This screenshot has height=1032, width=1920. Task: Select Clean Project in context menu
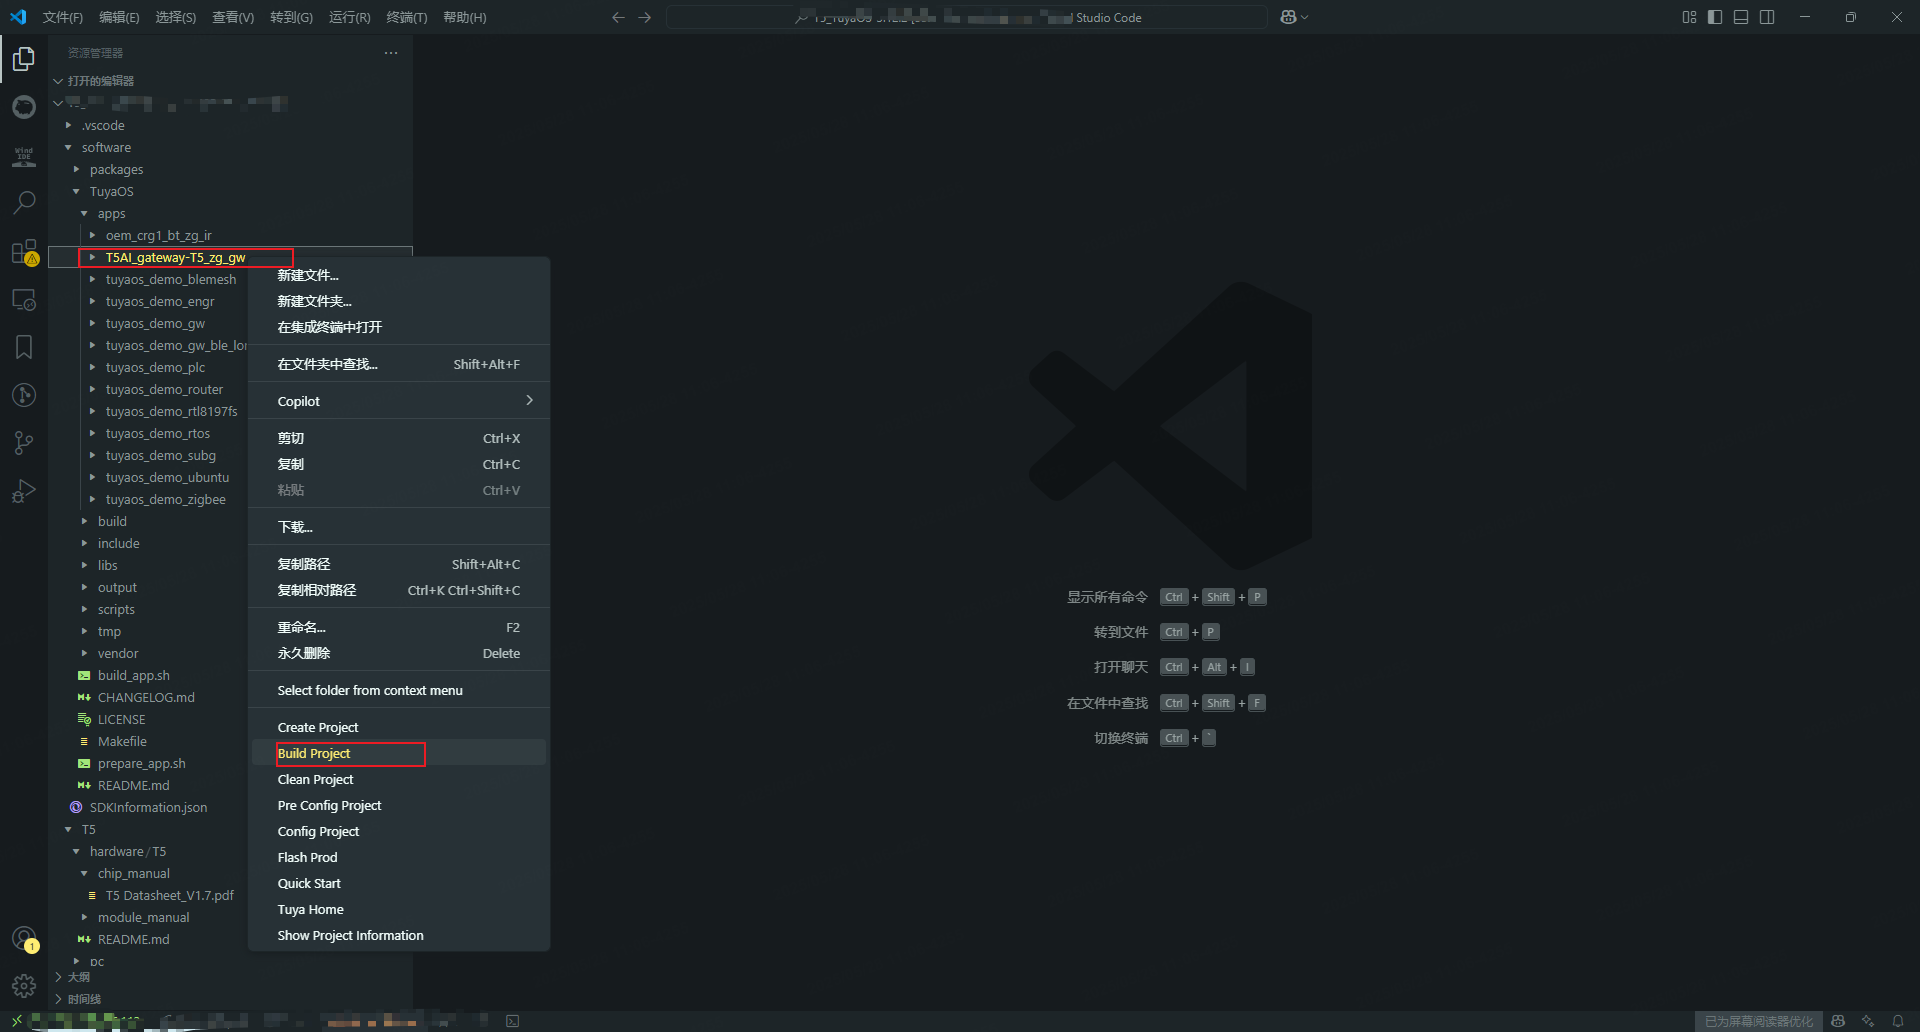[x=398, y=779]
